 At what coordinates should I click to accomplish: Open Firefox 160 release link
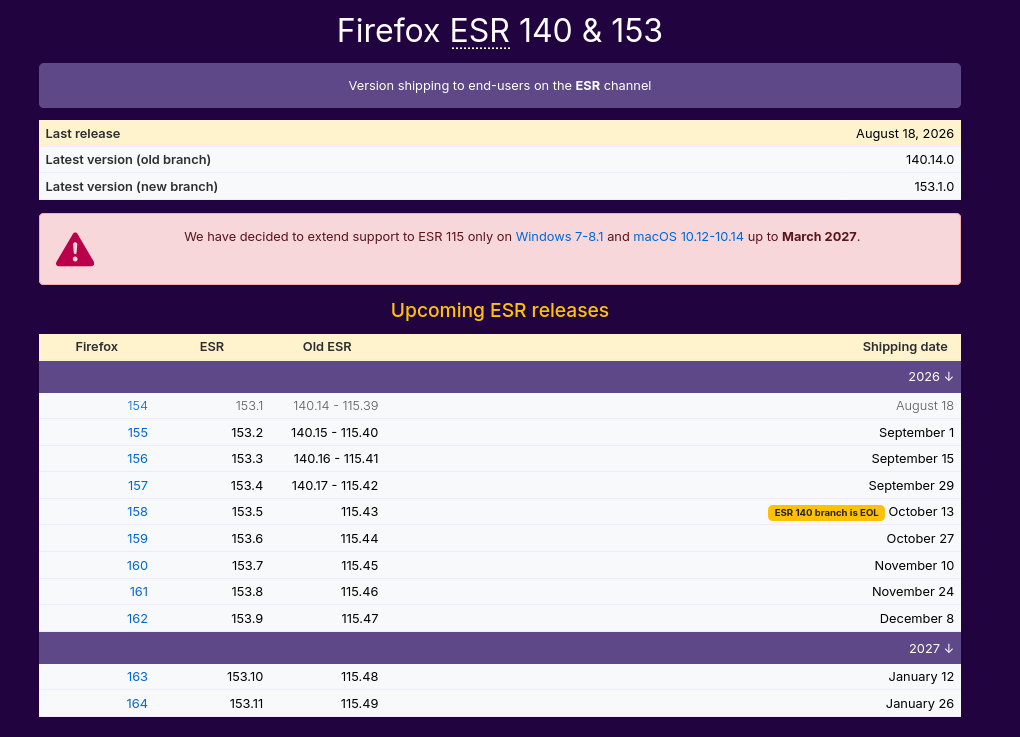137,566
